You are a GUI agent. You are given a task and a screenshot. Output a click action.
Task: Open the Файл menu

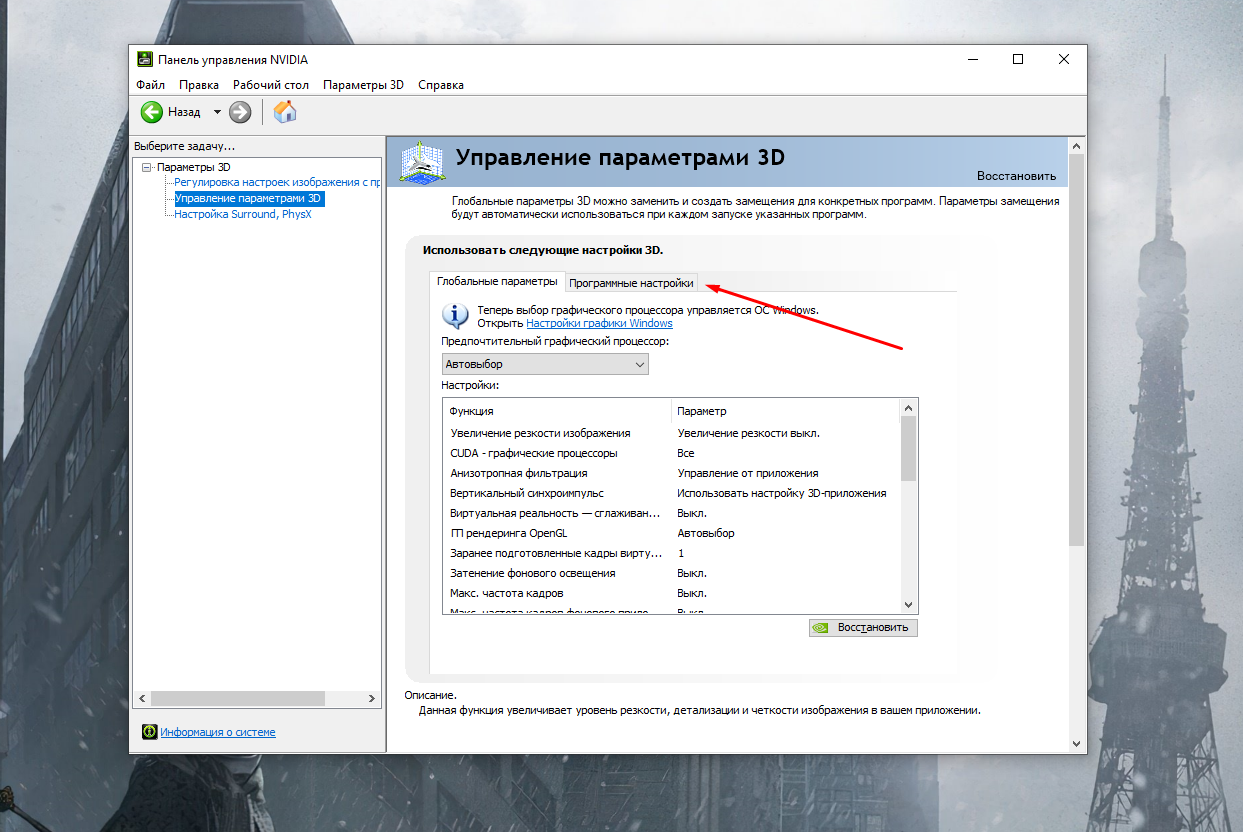[x=151, y=85]
